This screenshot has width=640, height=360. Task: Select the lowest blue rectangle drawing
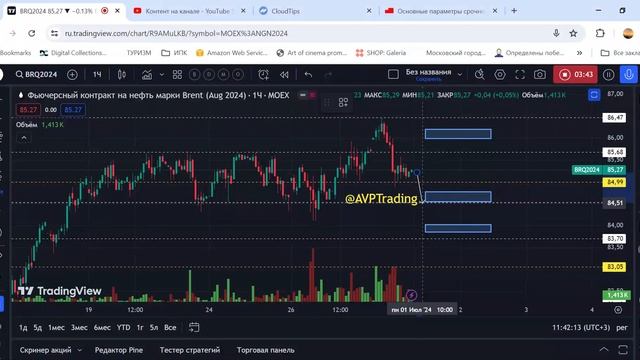coord(458,228)
